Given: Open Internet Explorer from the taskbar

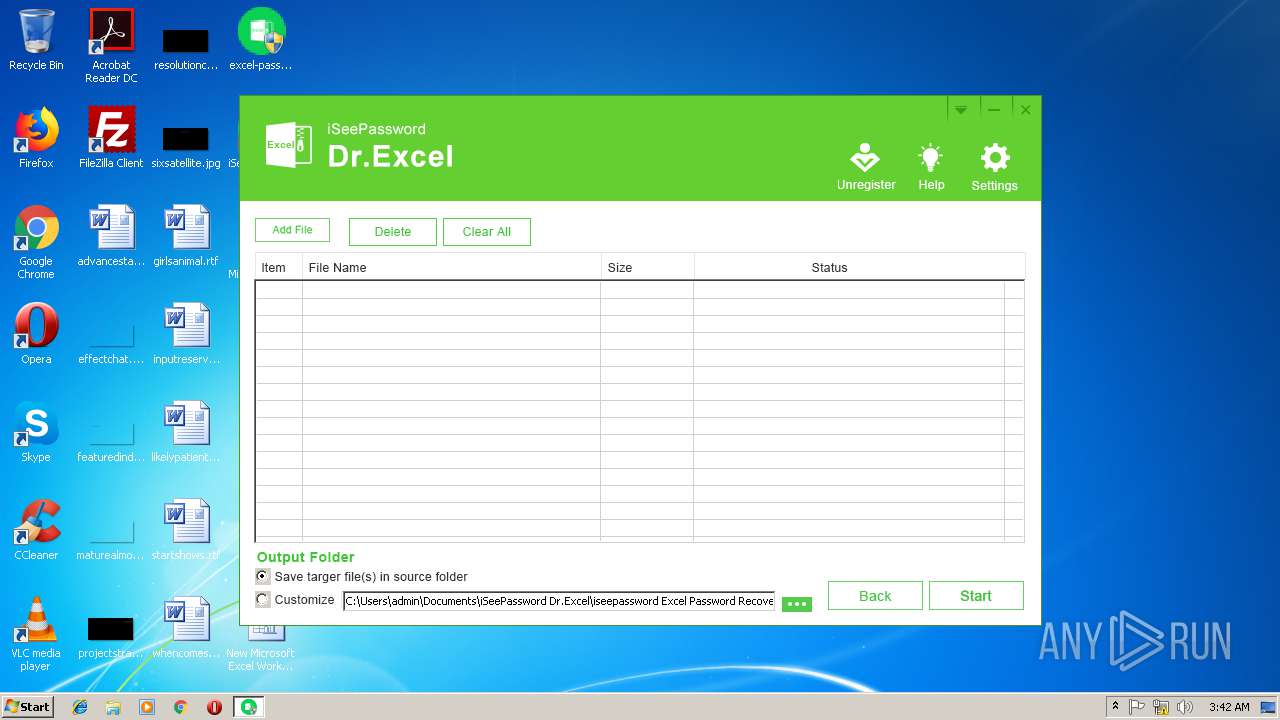Looking at the screenshot, I should pyautogui.click(x=80, y=707).
